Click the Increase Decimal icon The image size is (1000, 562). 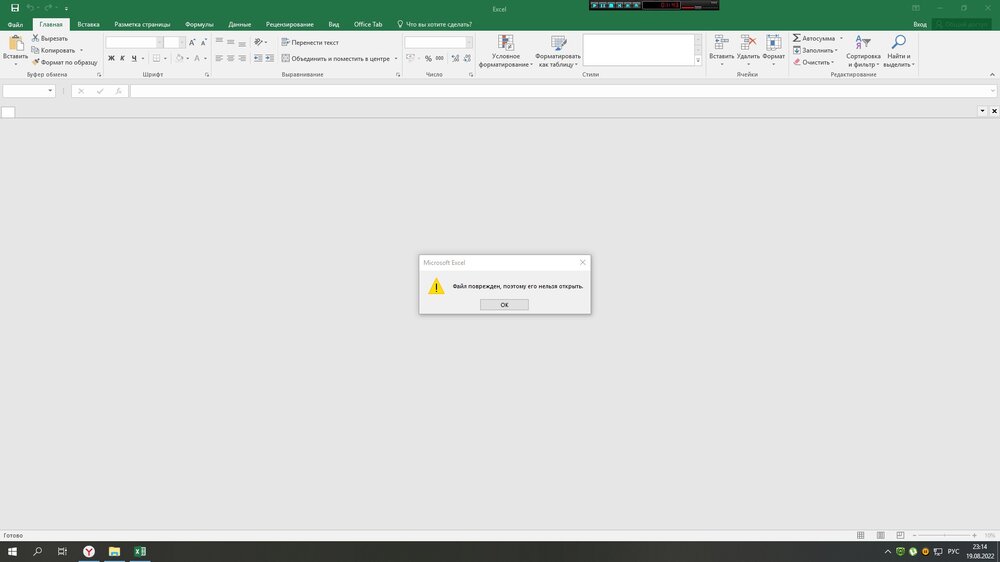tap(455, 58)
